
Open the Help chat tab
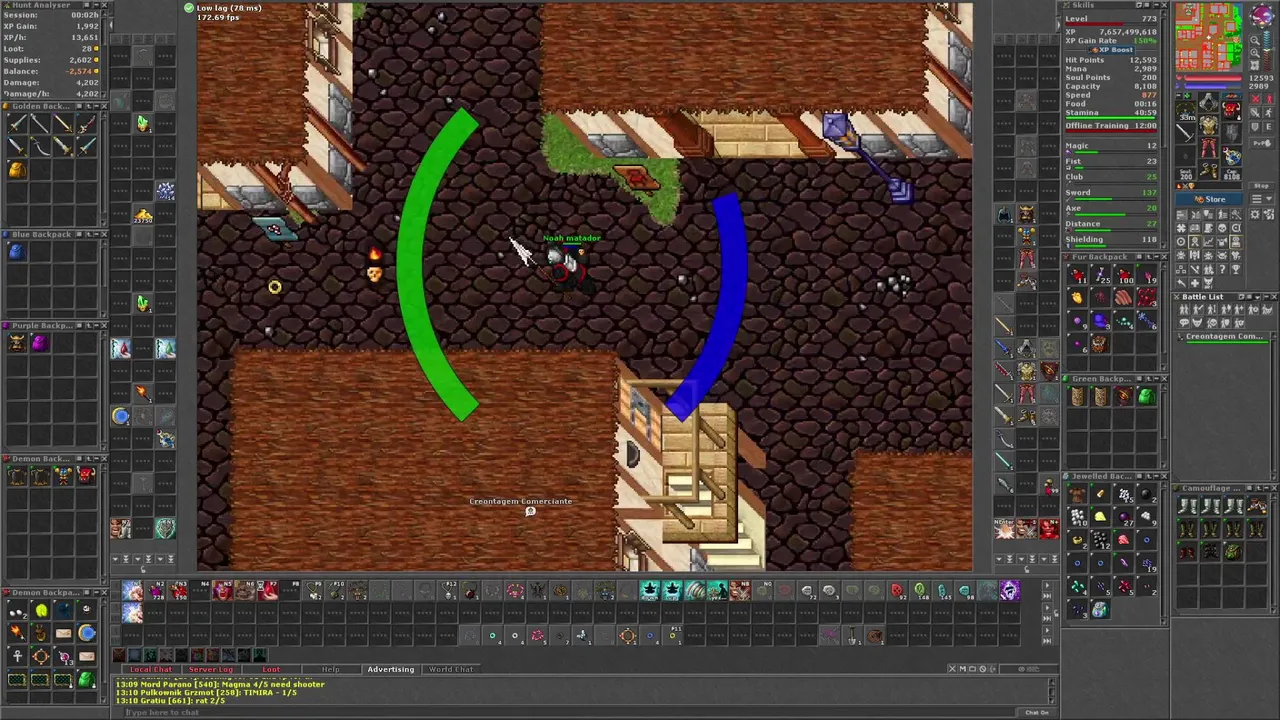[330, 669]
